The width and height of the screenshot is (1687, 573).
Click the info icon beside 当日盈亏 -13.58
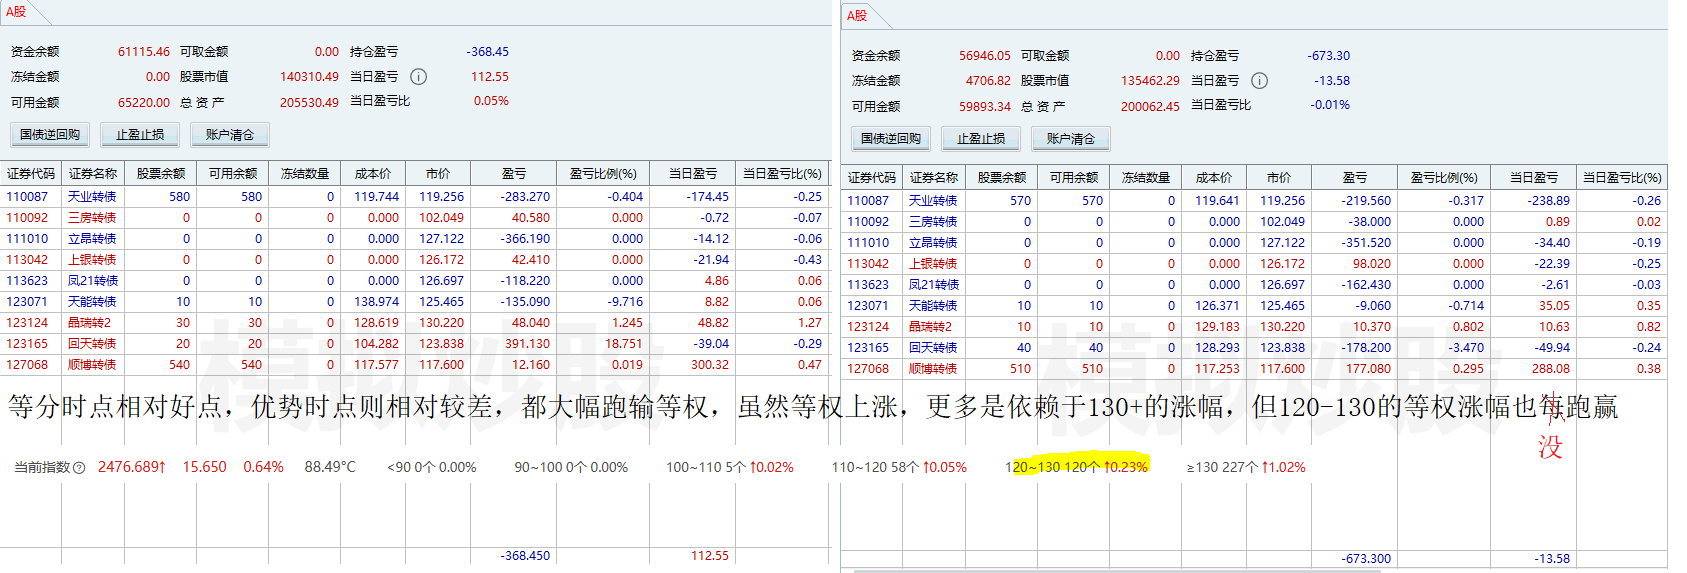click(x=1260, y=81)
